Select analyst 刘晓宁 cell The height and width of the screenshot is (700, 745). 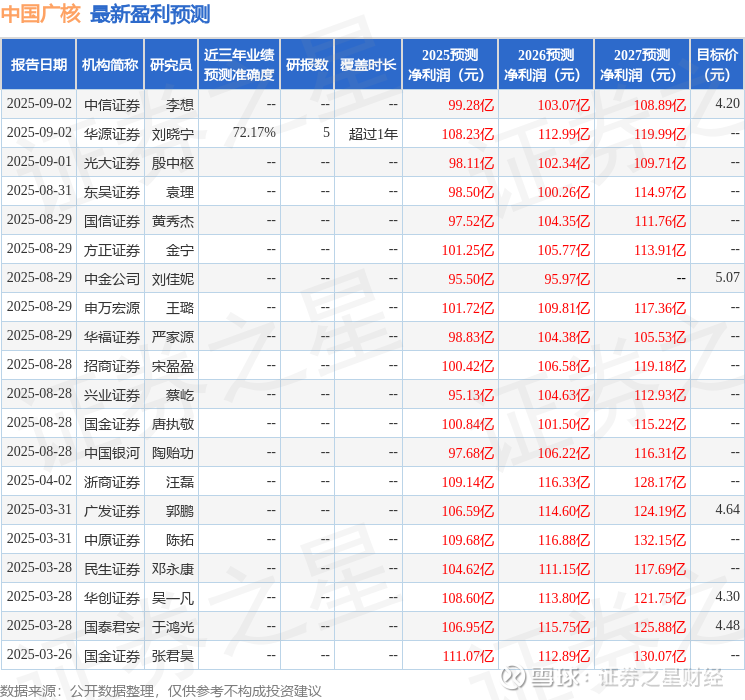(173, 134)
